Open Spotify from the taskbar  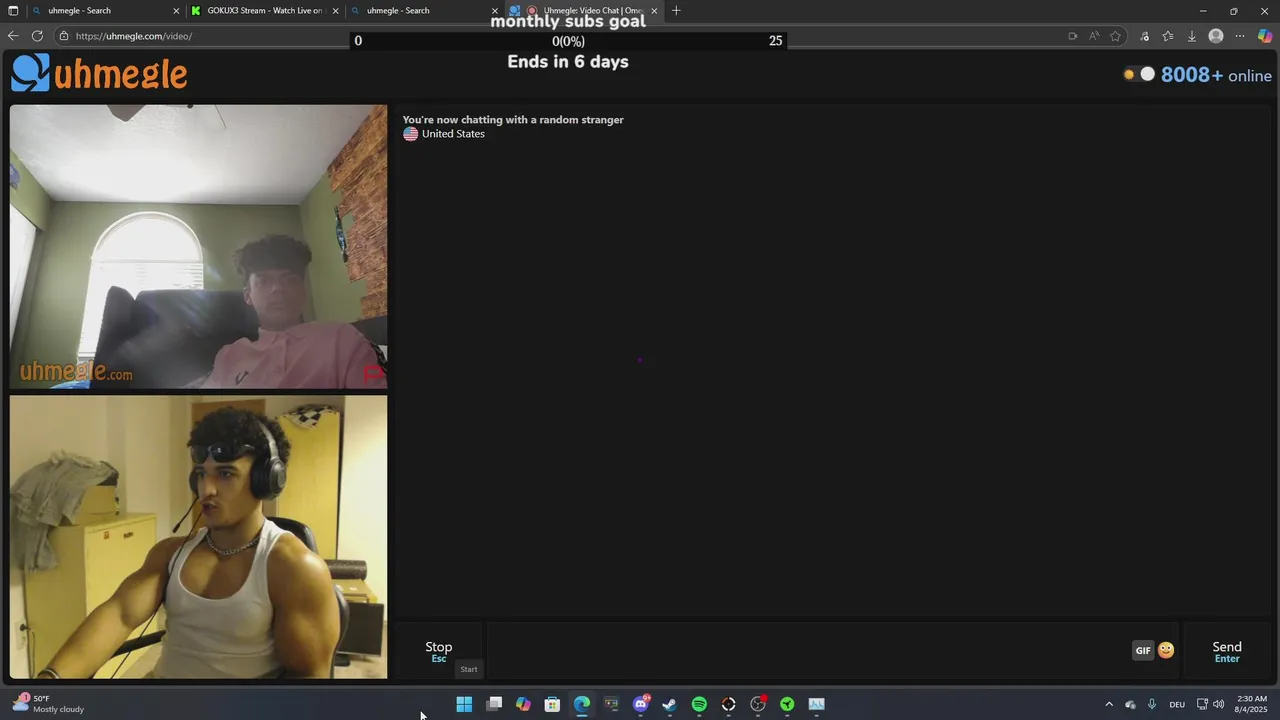(x=699, y=704)
